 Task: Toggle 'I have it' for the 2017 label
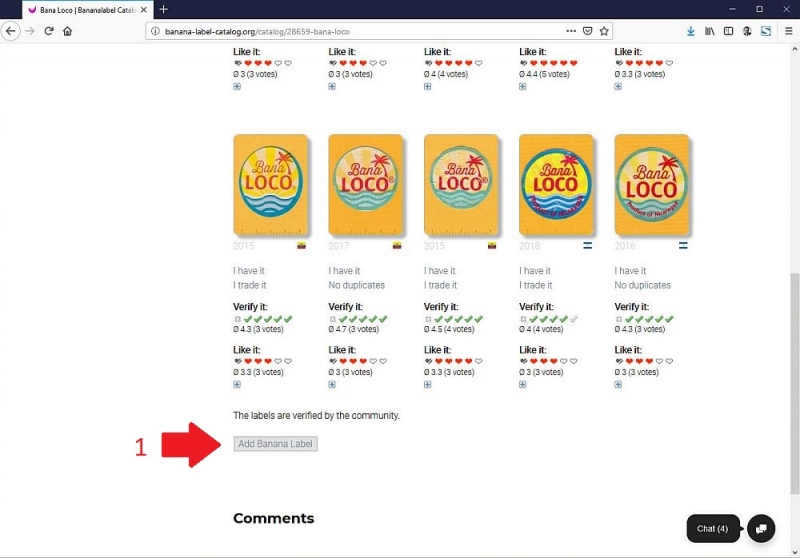[343, 271]
